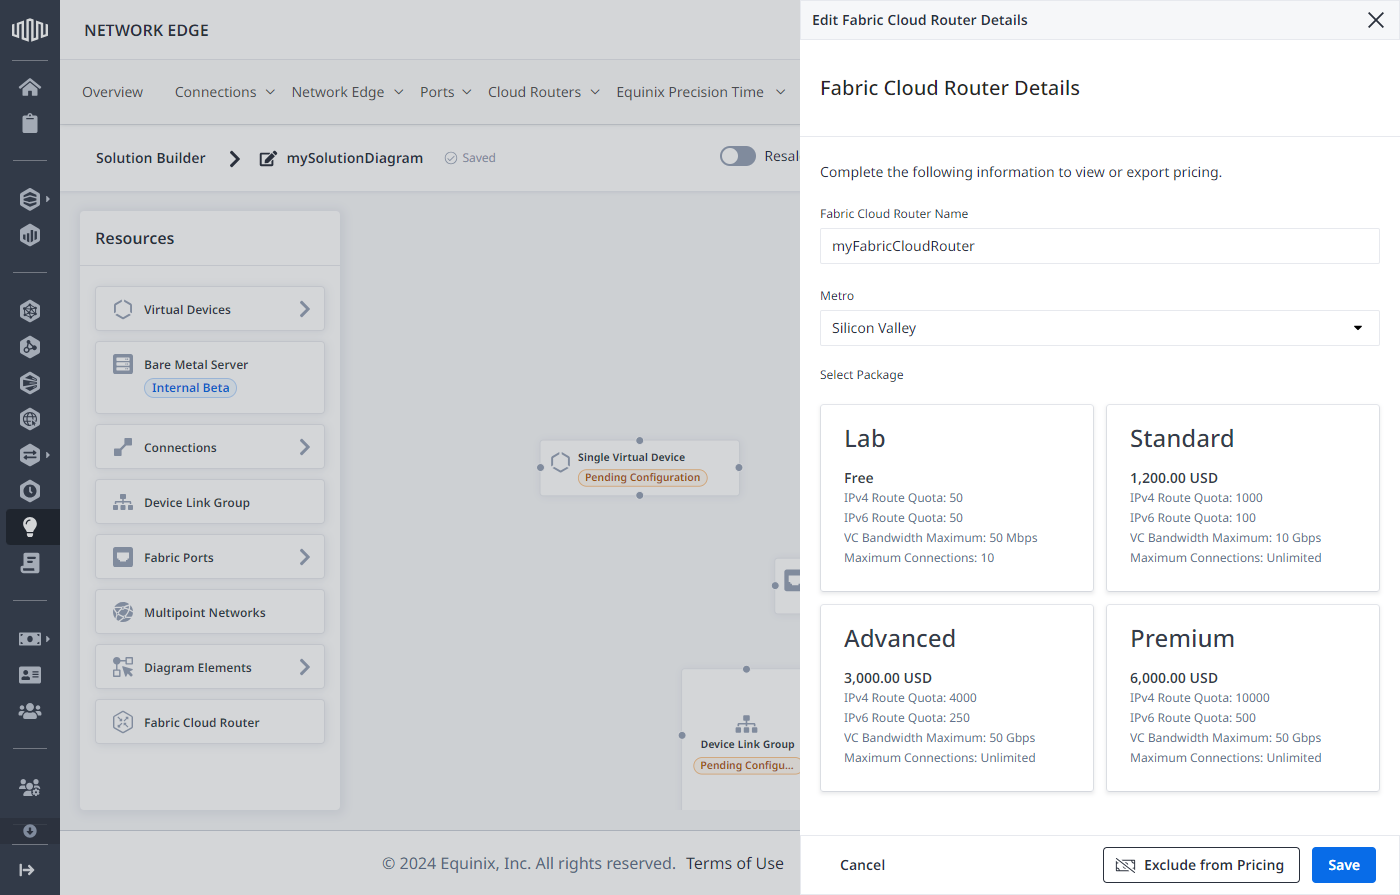Open the globe network sidebar icon
Viewport: 1400px width, 895px height.
pos(30,419)
